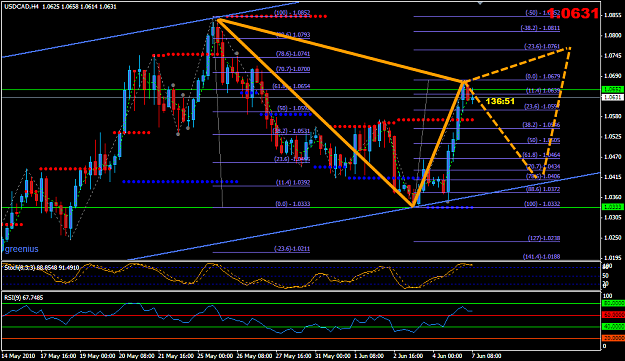
Task: Select the large red 1.0631 price label
Action: 574,14
